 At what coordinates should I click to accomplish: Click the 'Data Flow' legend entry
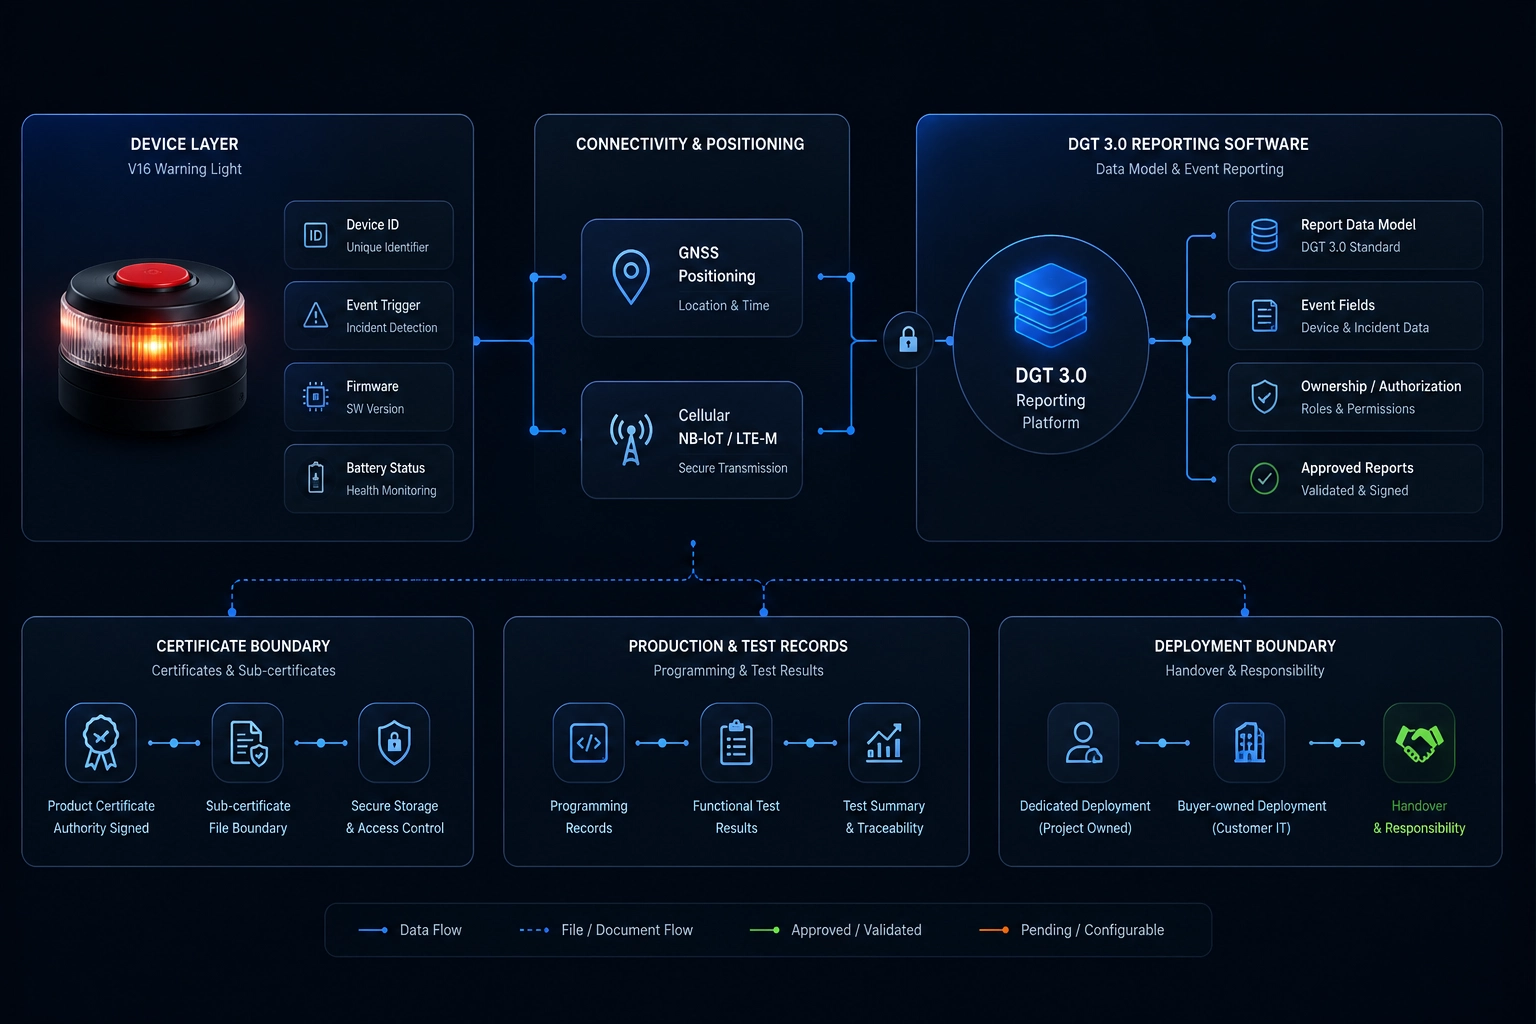[x=410, y=930]
